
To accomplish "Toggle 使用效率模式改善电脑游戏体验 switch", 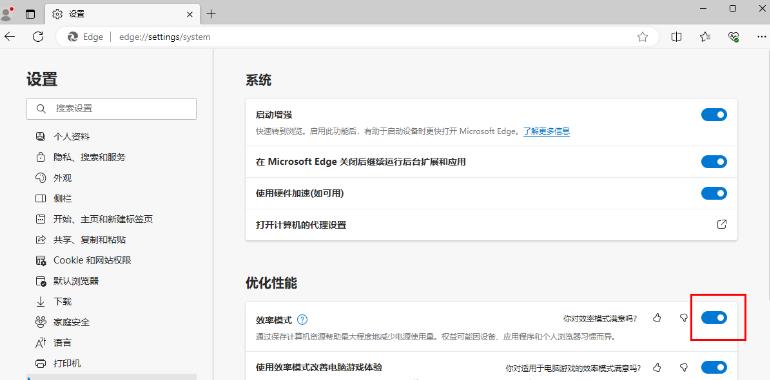I will click(x=714, y=367).
